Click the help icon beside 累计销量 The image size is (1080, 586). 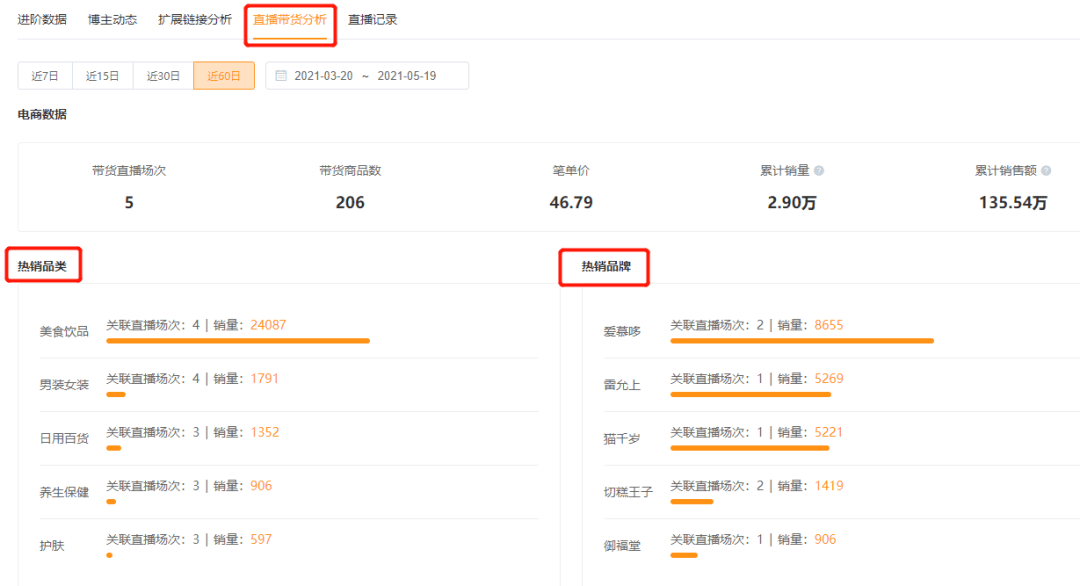click(x=819, y=170)
